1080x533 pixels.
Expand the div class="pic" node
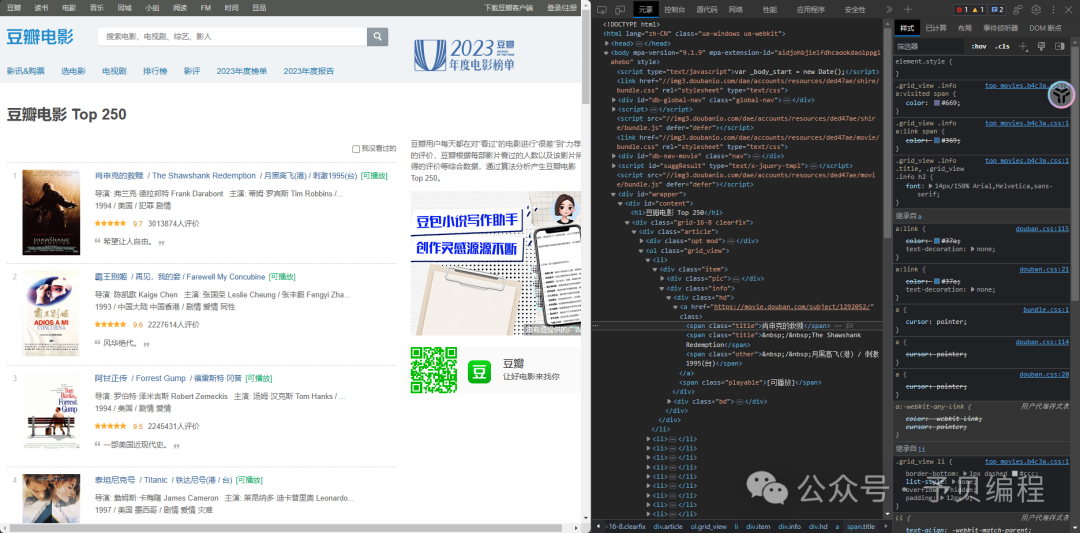click(x=662, y=278)
